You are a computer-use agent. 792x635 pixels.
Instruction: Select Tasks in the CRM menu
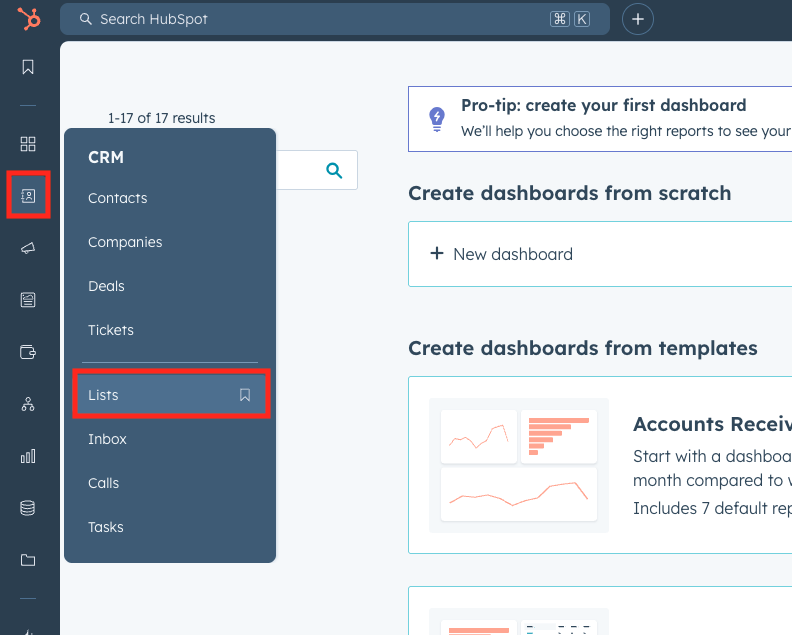[x=106, y=527]
